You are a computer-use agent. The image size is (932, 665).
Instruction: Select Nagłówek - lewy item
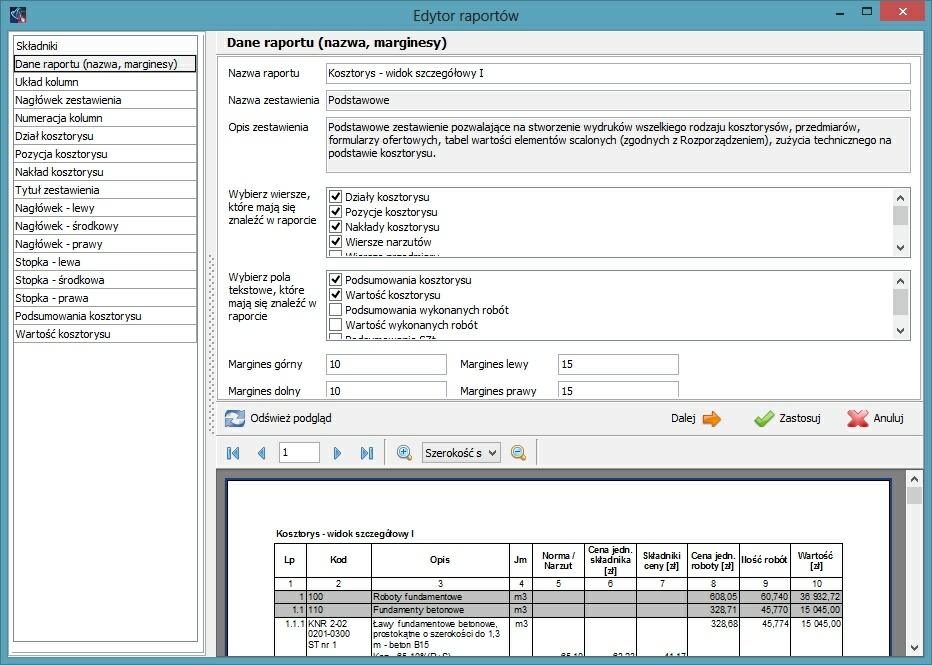click(105, 208)
